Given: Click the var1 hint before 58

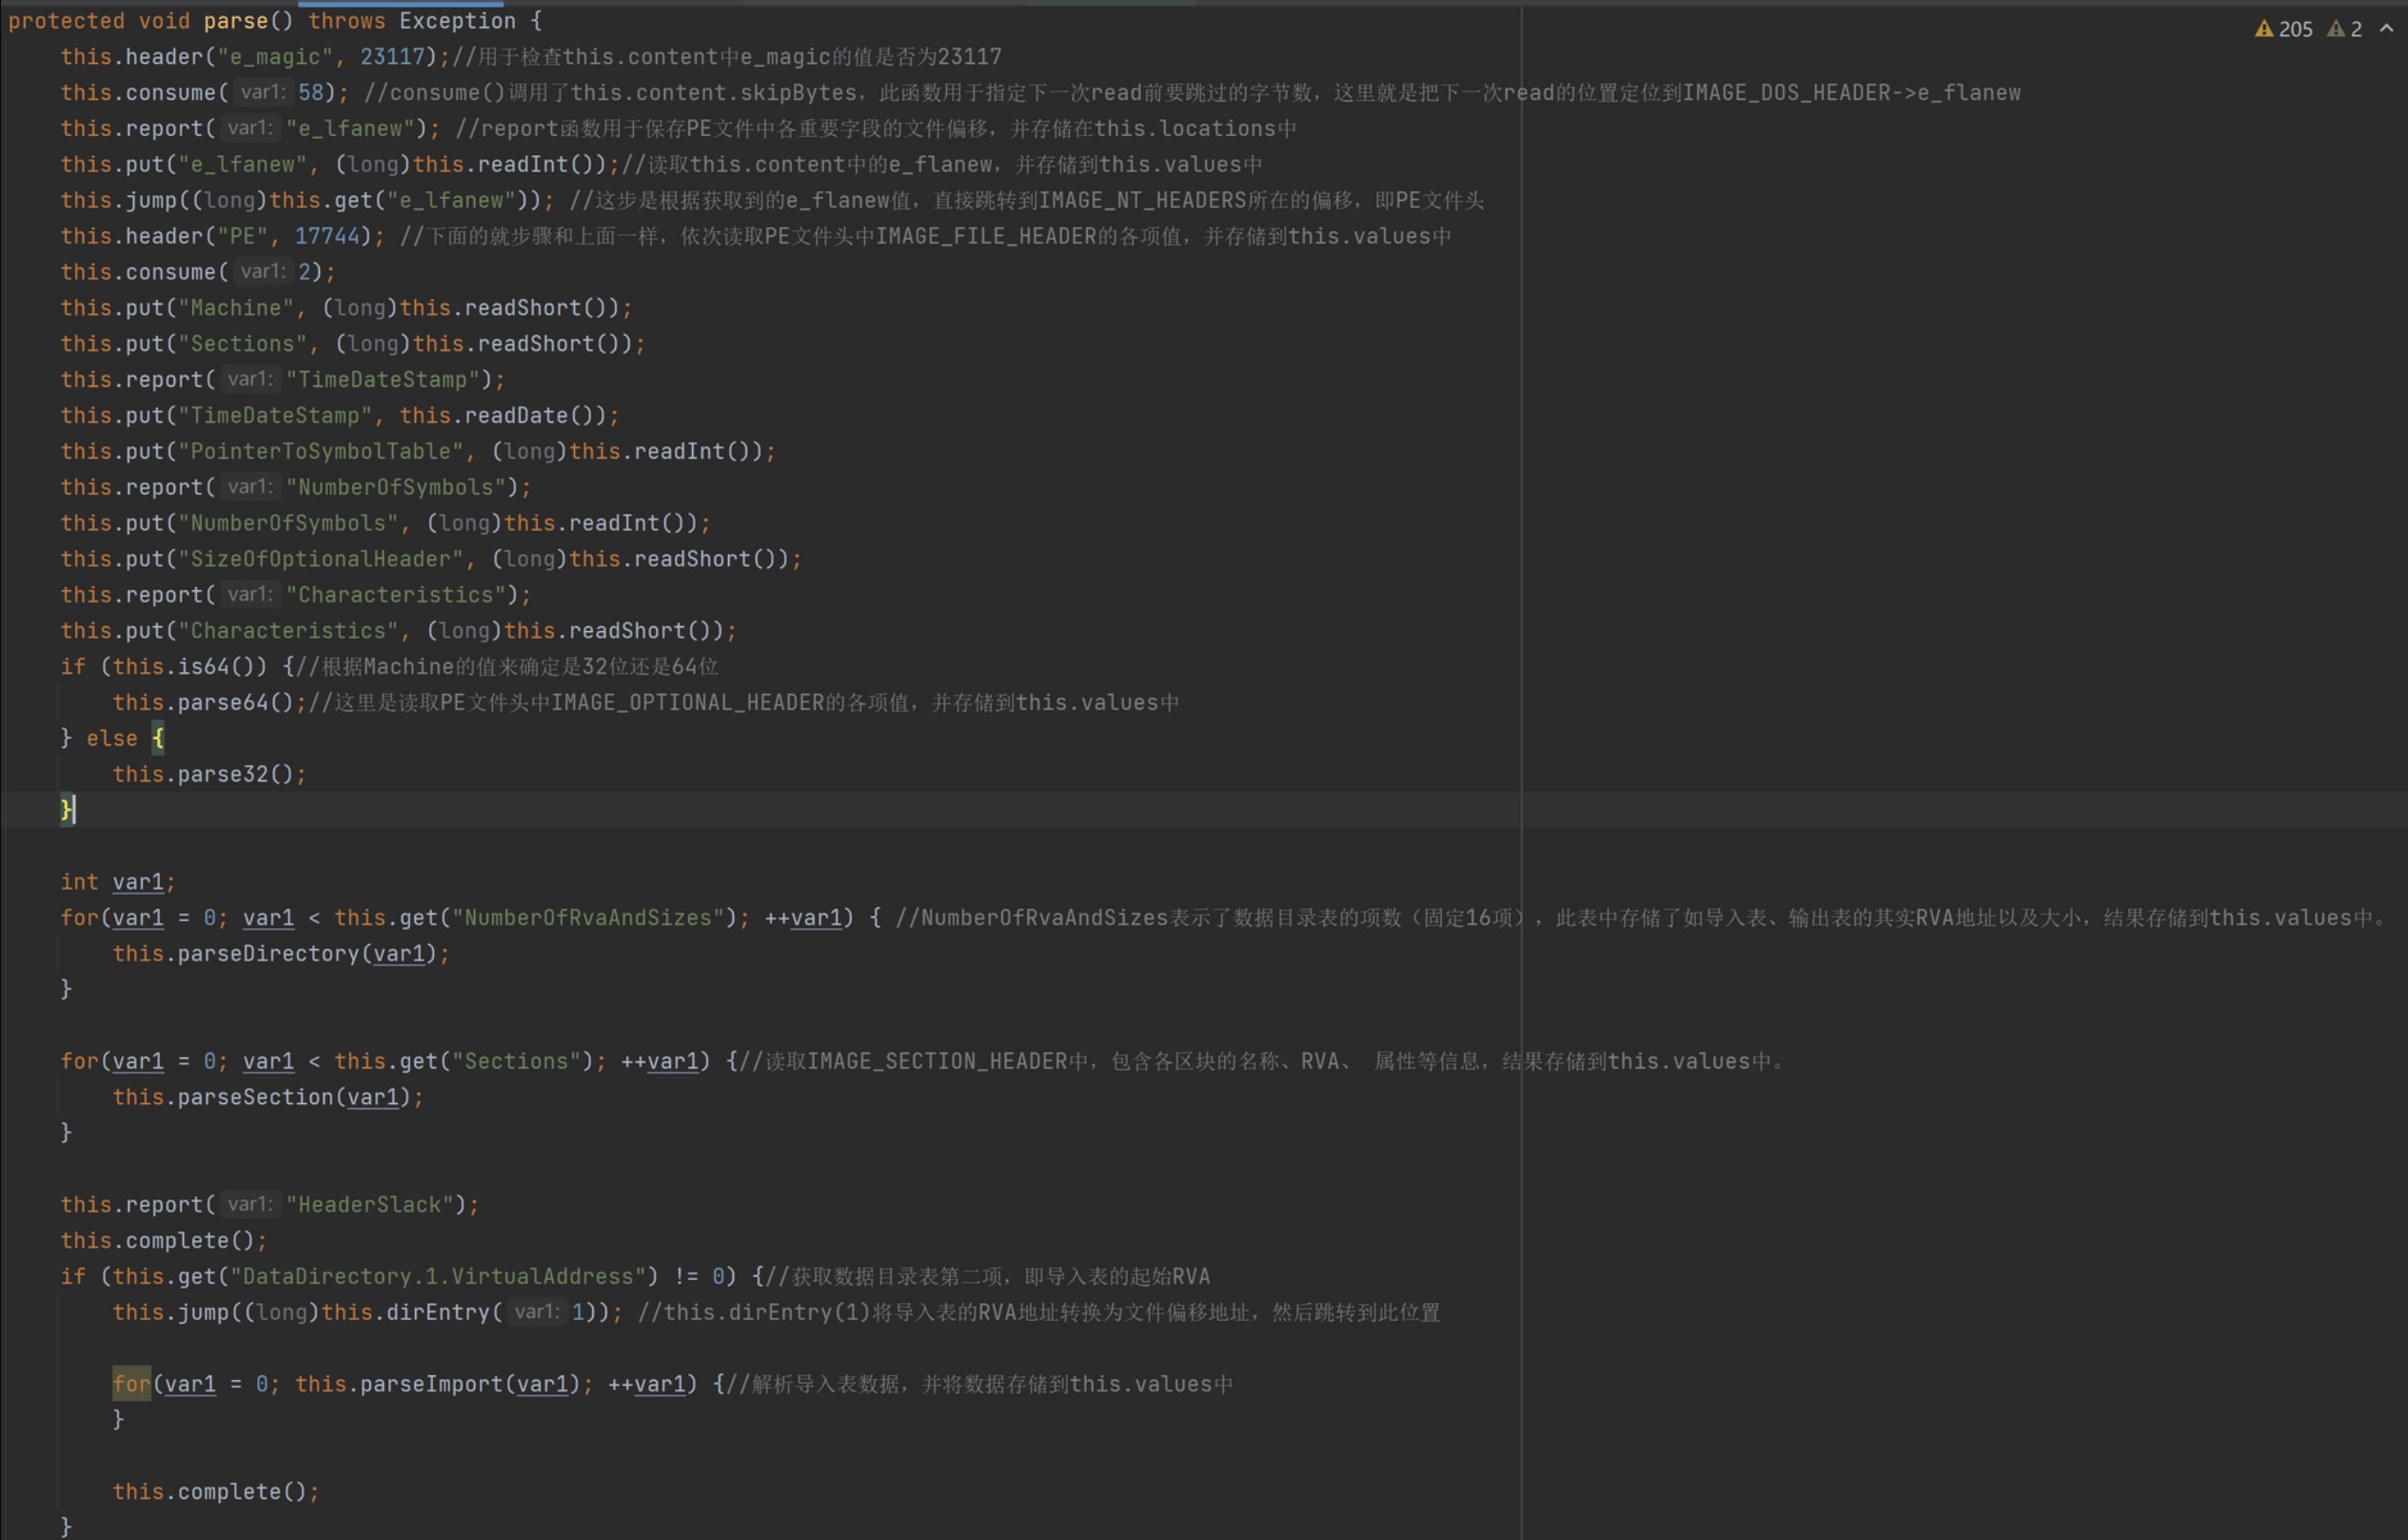Looking at the screenshot, I should coord(263,92).
